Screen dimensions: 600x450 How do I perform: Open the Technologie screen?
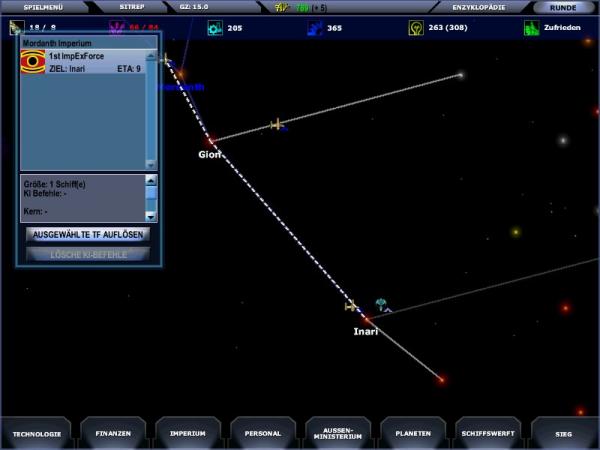coord(37,434)
